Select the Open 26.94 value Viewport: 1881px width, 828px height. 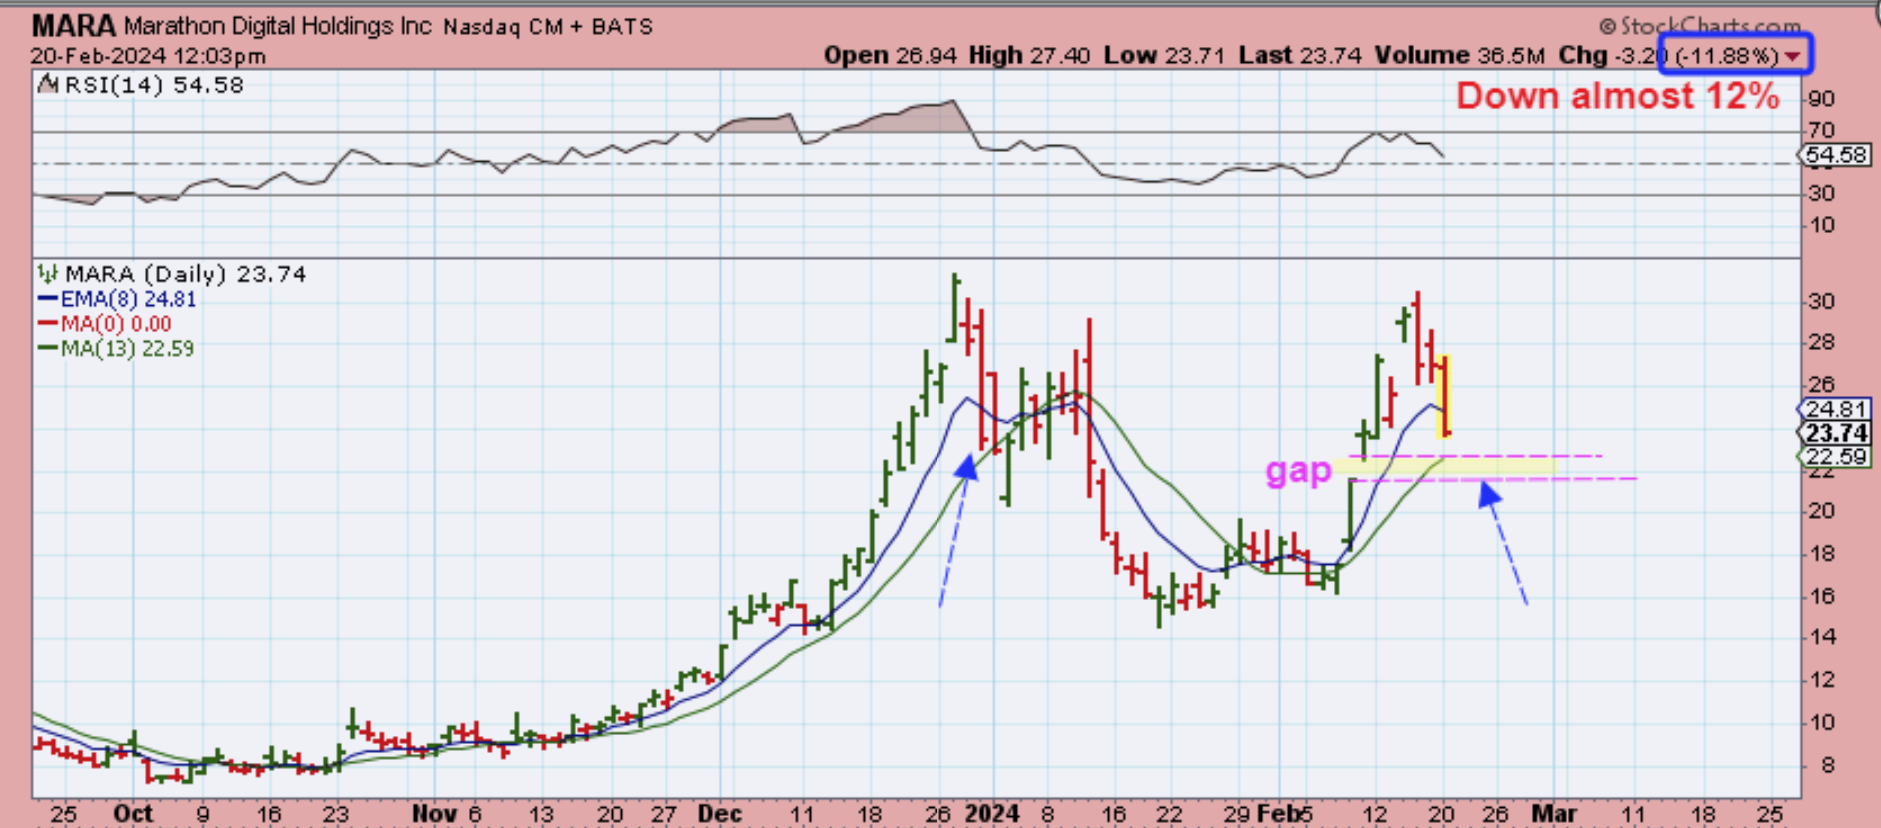tap(889, 56)
